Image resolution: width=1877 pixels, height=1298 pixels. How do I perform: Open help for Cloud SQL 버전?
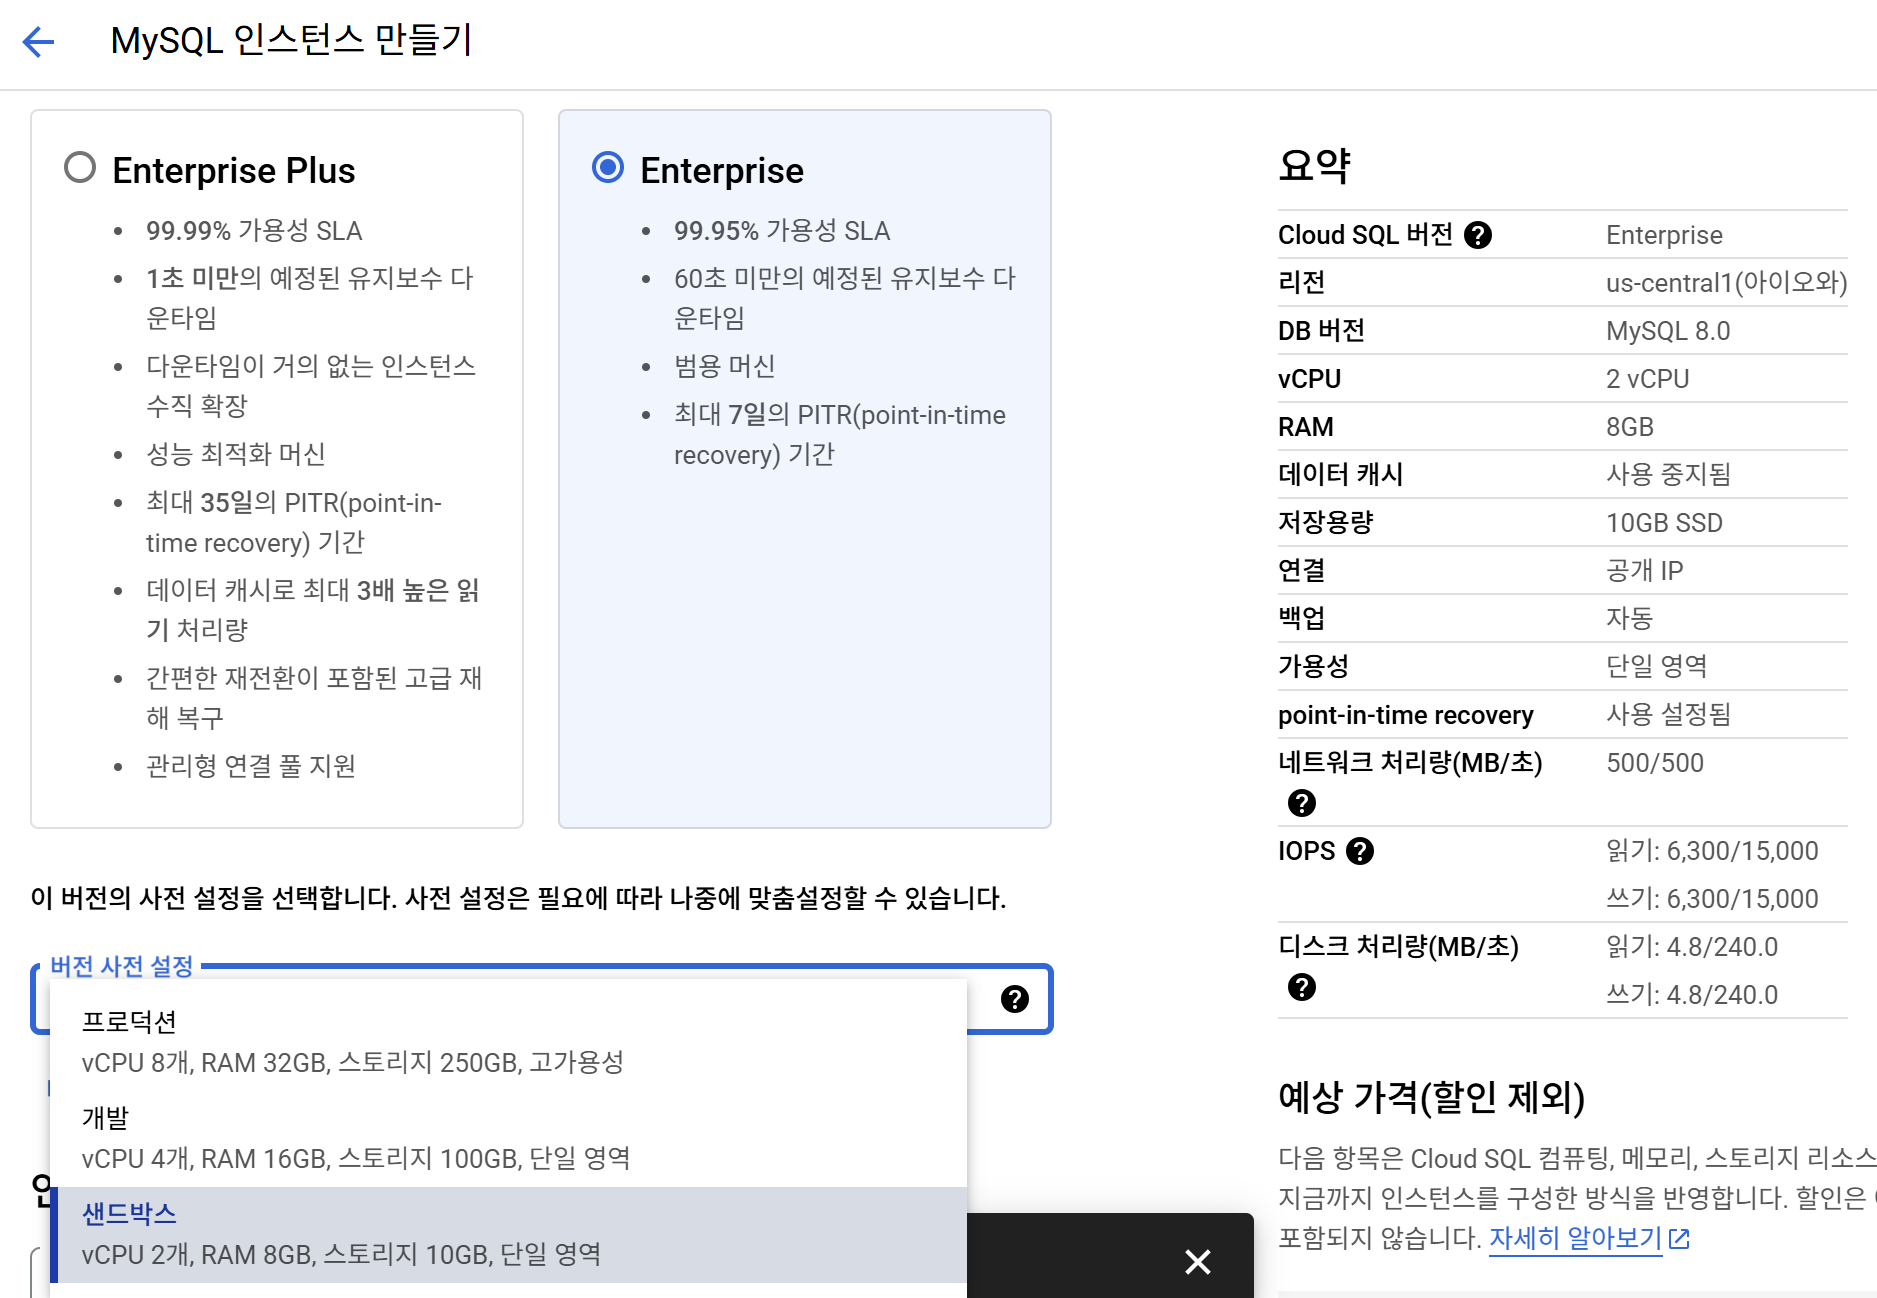(1478, 235)
